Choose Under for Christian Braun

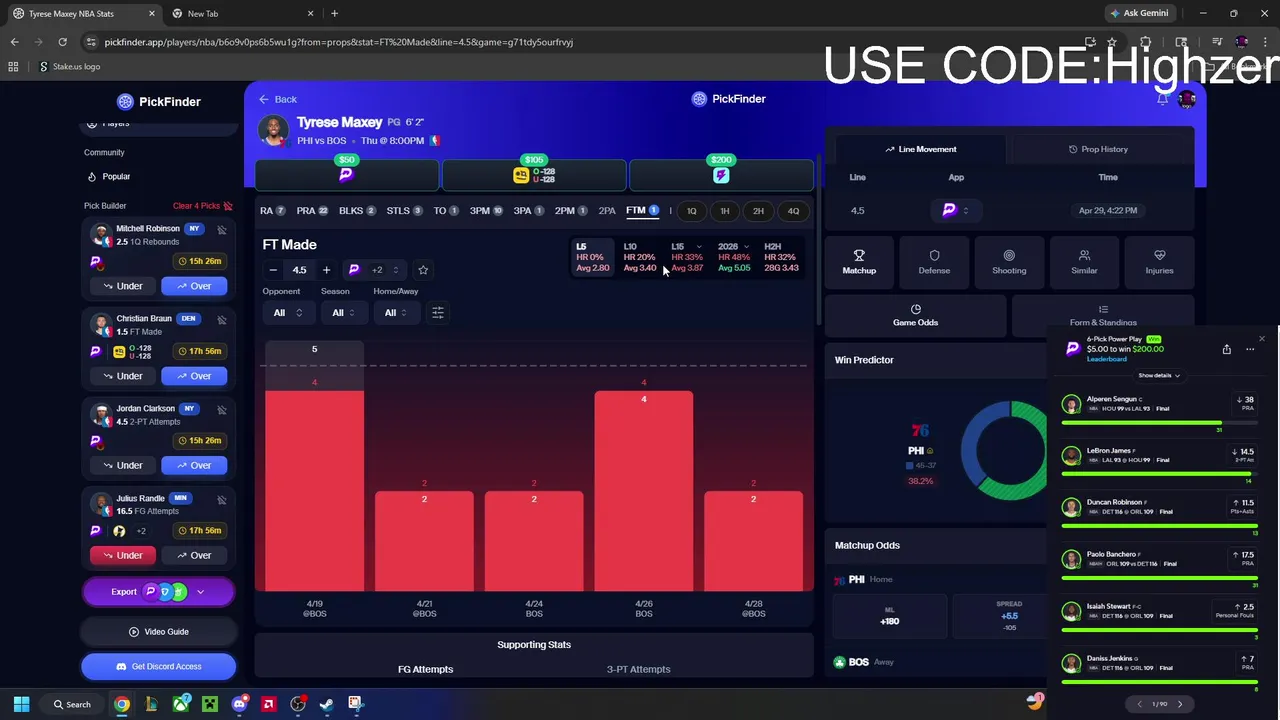click(123, 376)
